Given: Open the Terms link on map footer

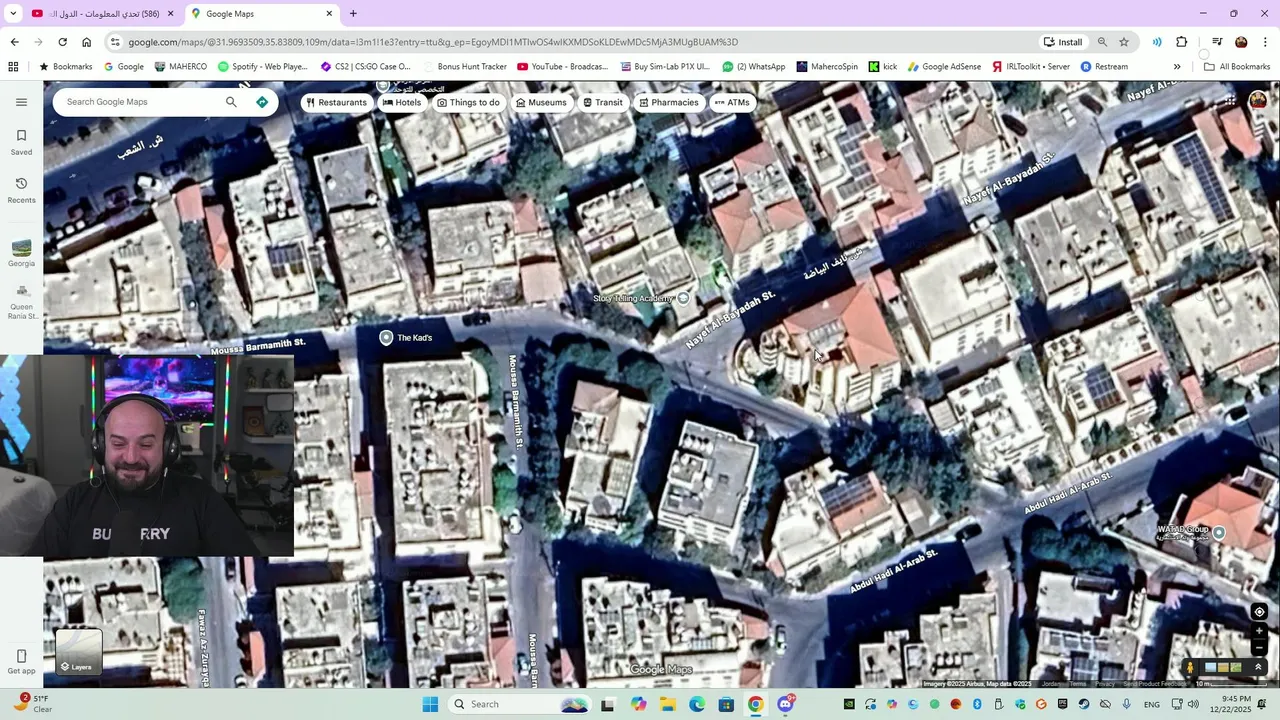Looking at the screenshot, I should coord(1077,684).
